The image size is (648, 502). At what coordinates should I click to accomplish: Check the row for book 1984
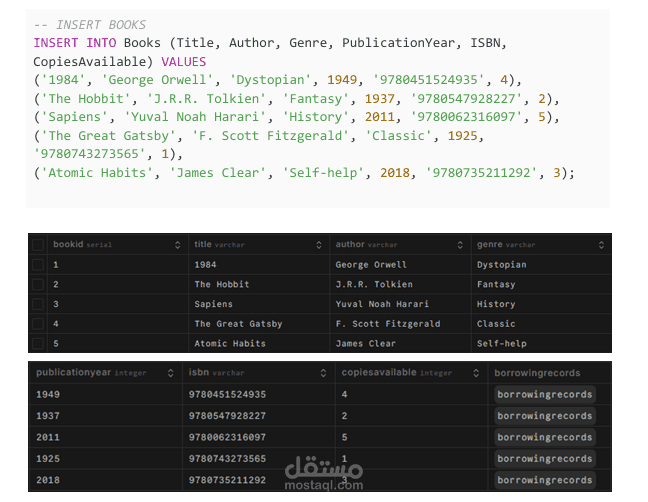pos(38,264)
